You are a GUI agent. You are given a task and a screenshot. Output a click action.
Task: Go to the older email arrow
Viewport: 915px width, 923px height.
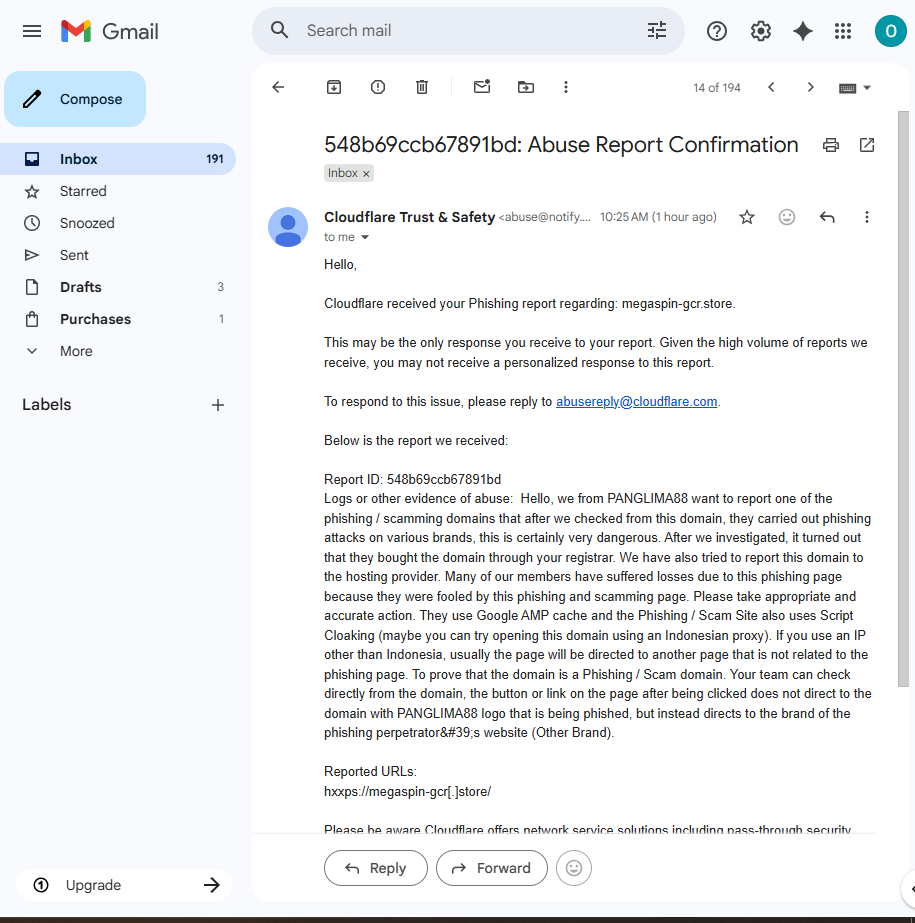pyautogui.click(x=811, y=88)
